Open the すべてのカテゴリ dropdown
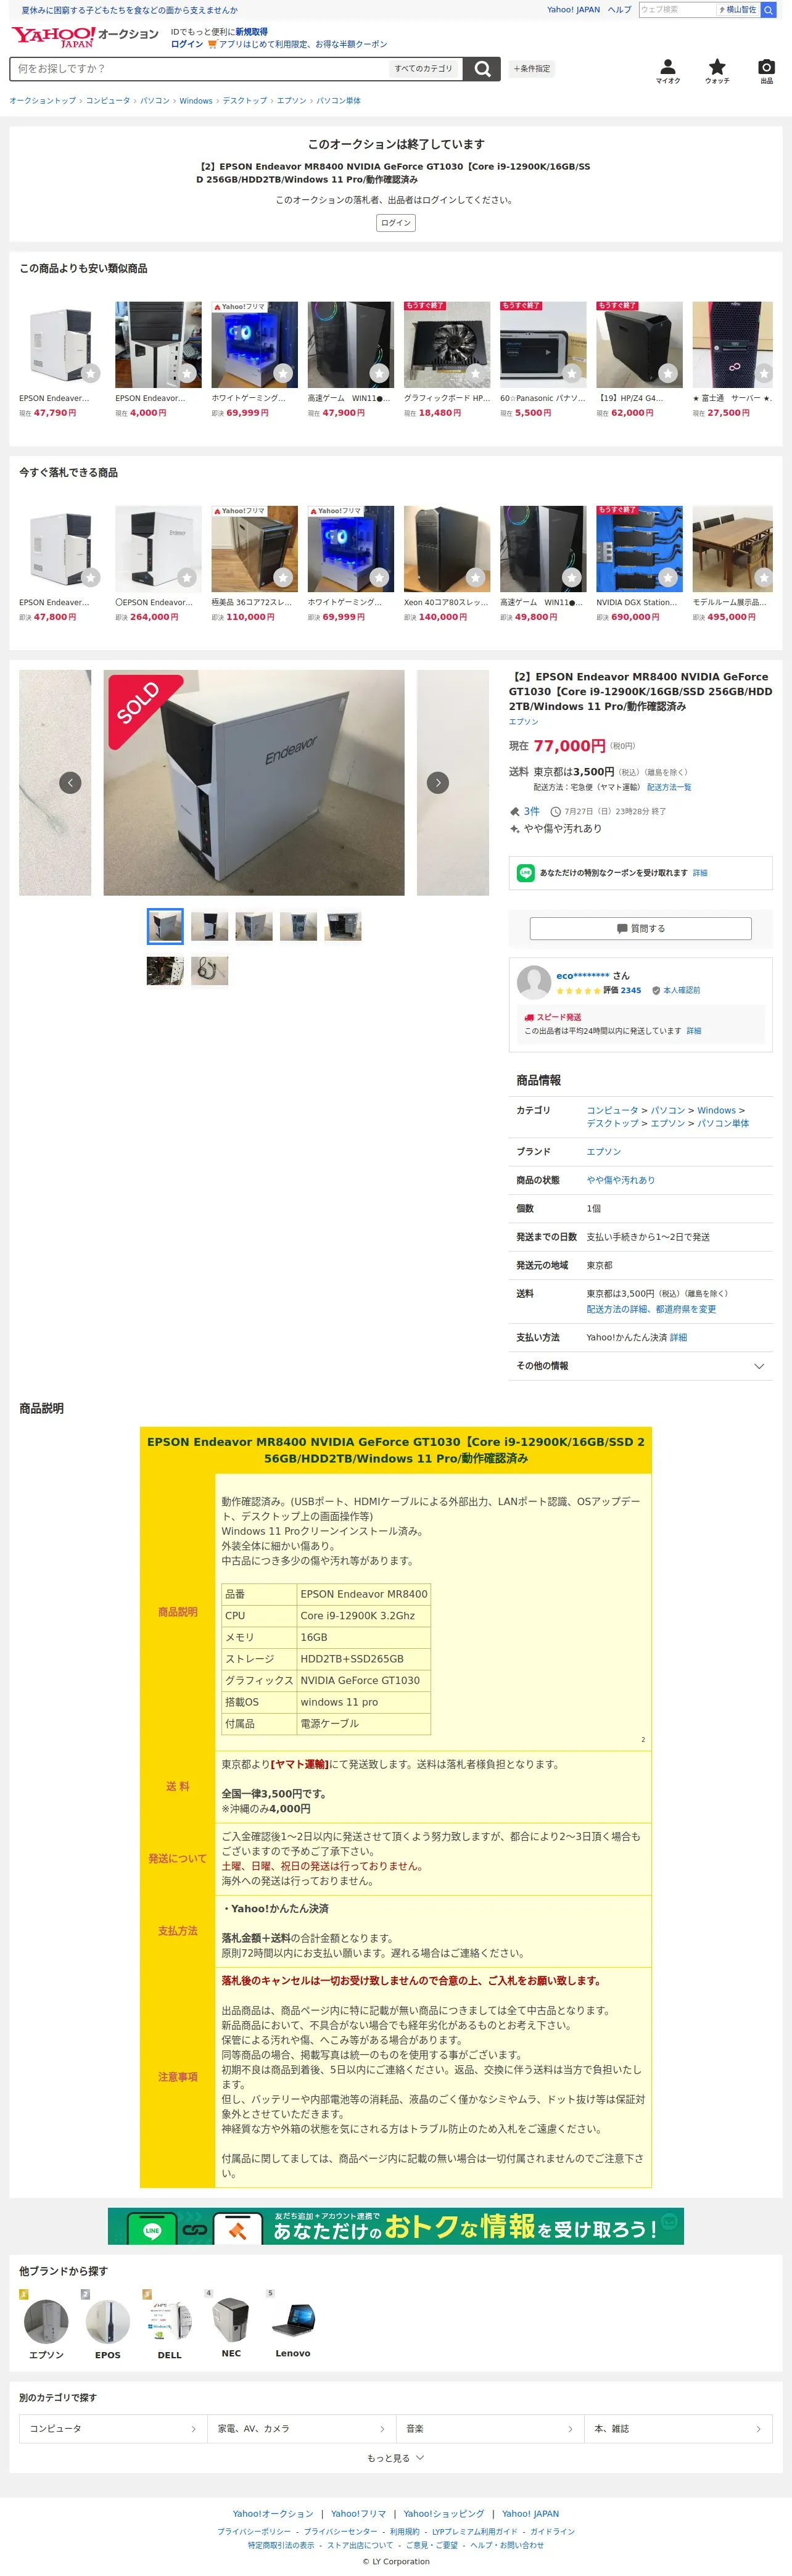Image resolution: width=792 pixels, height=2576 pixels. coord(423,69)
